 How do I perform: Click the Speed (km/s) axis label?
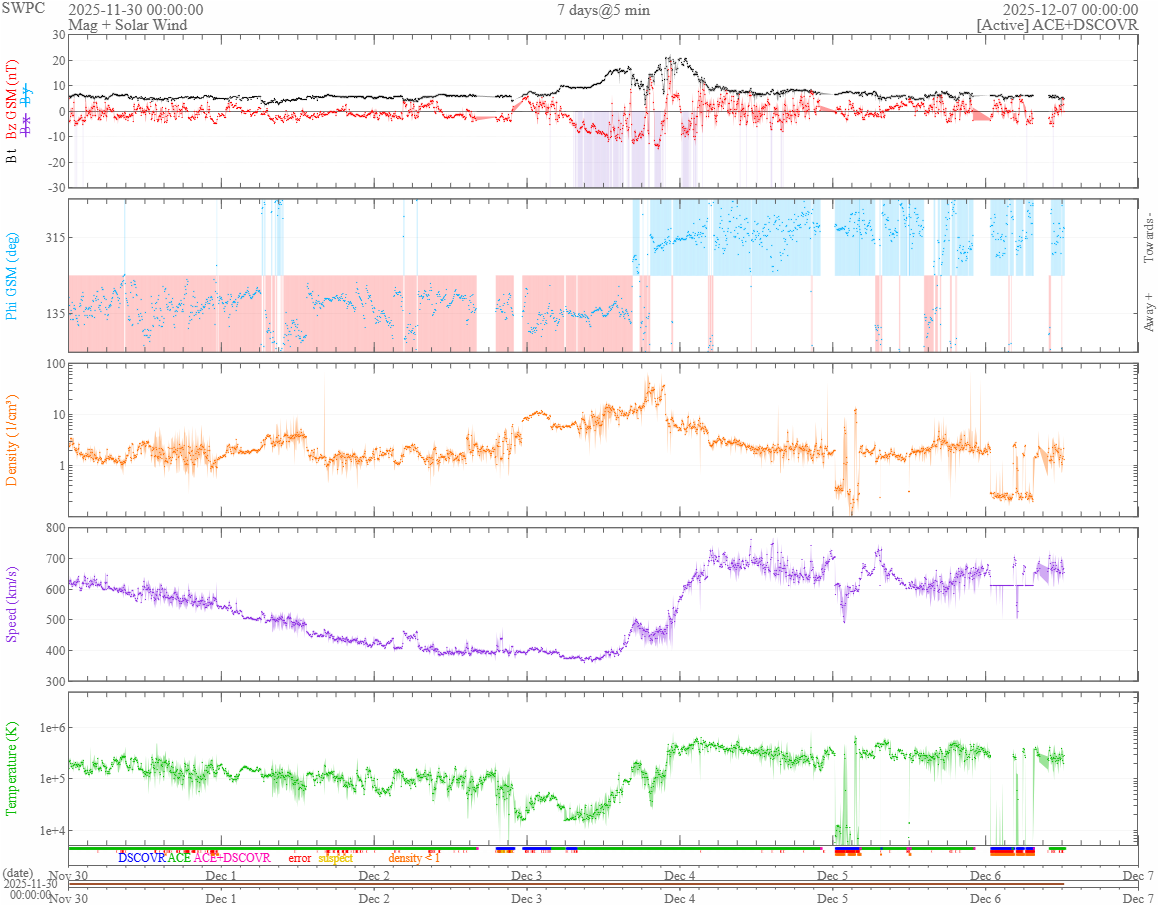[x=12, y=604]
